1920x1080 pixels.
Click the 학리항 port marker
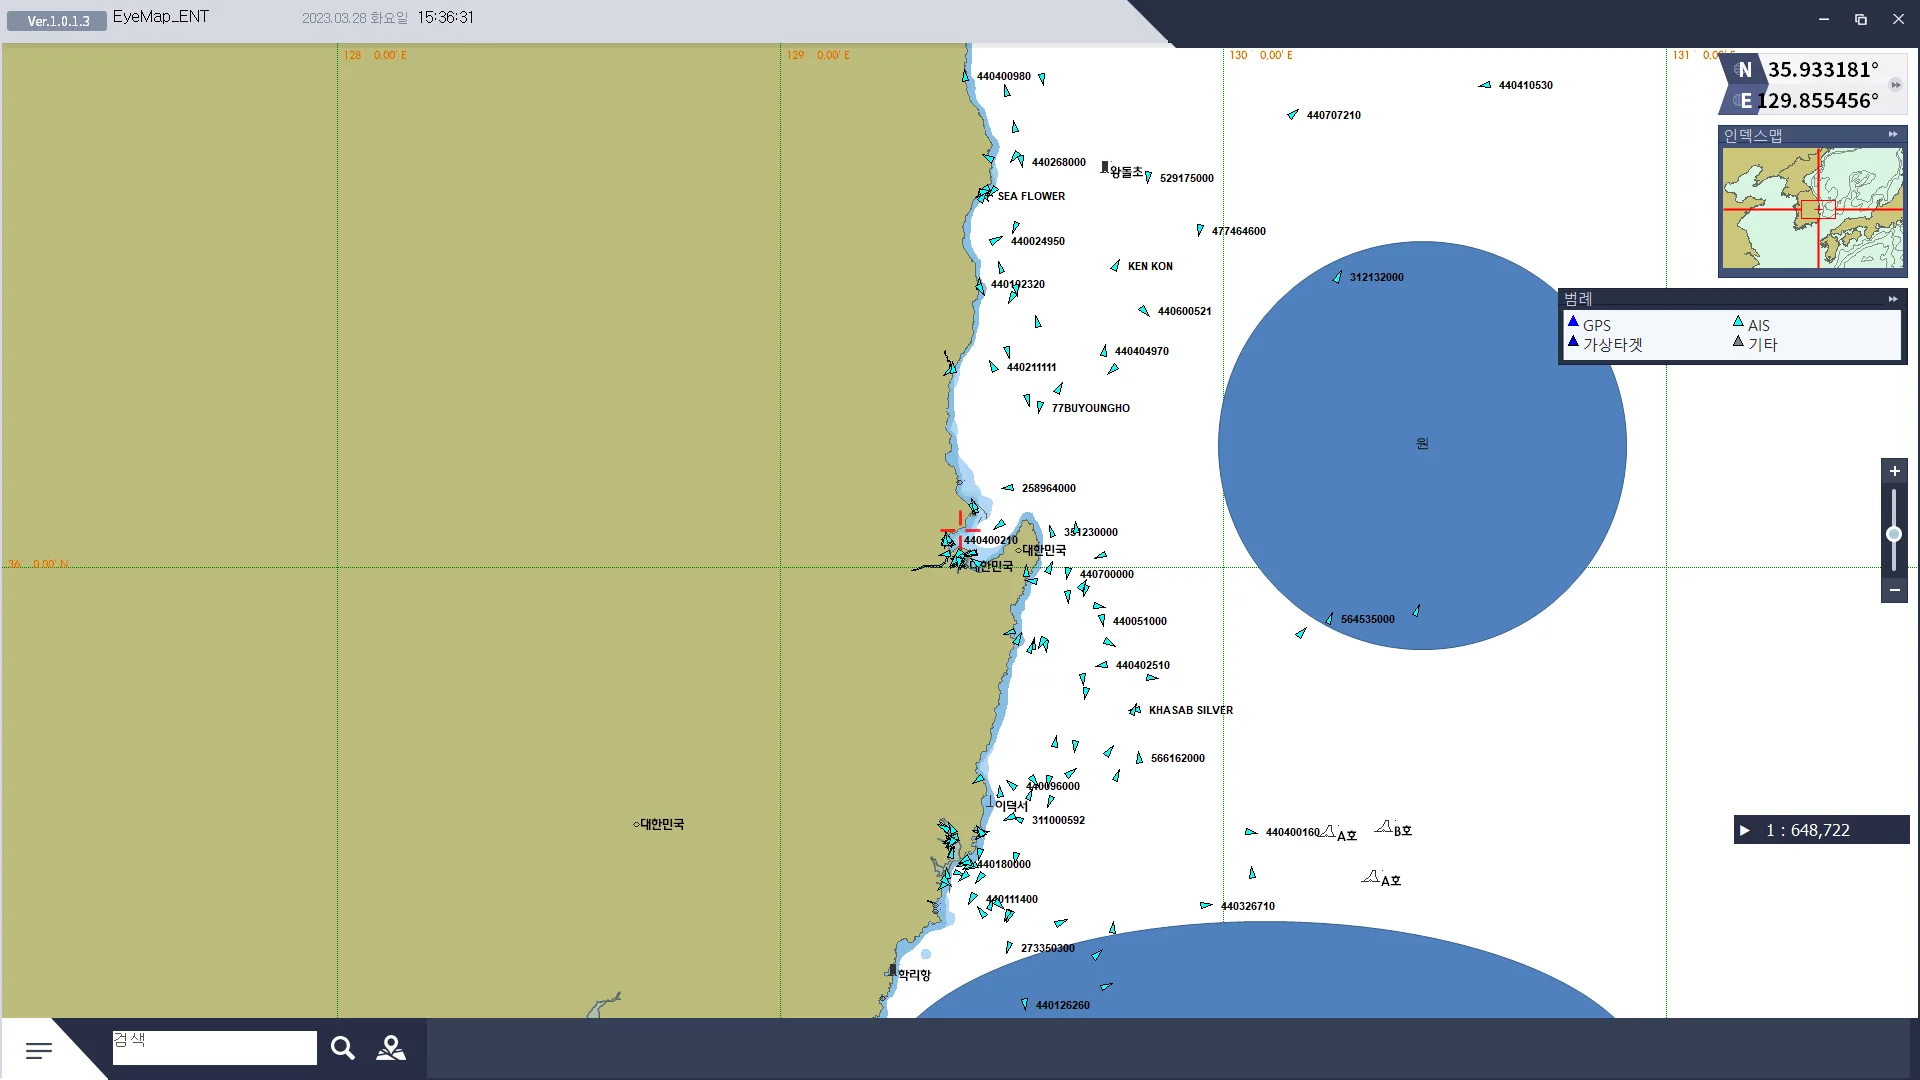(892, 970)
